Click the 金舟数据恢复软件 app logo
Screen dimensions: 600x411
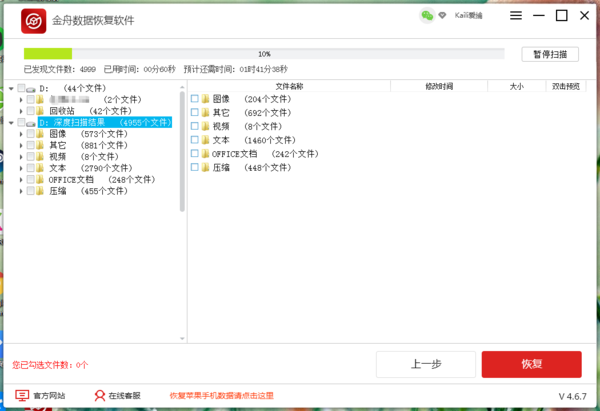(x=33, y=20)
